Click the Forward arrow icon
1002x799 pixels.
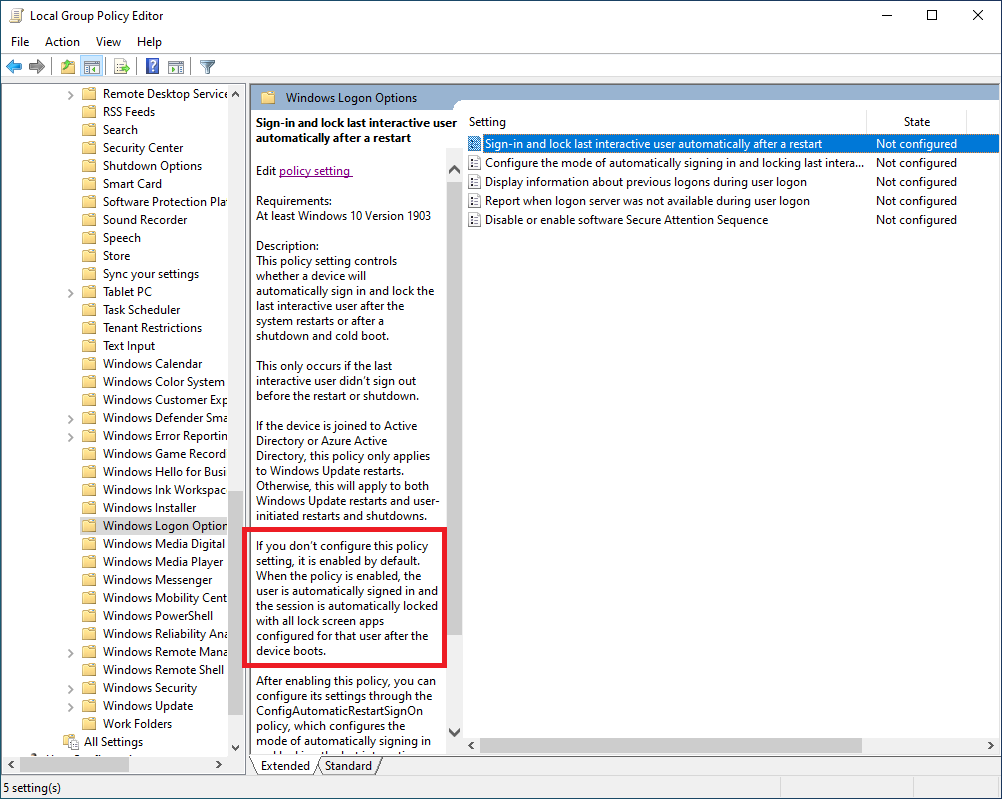click(38, 66)
